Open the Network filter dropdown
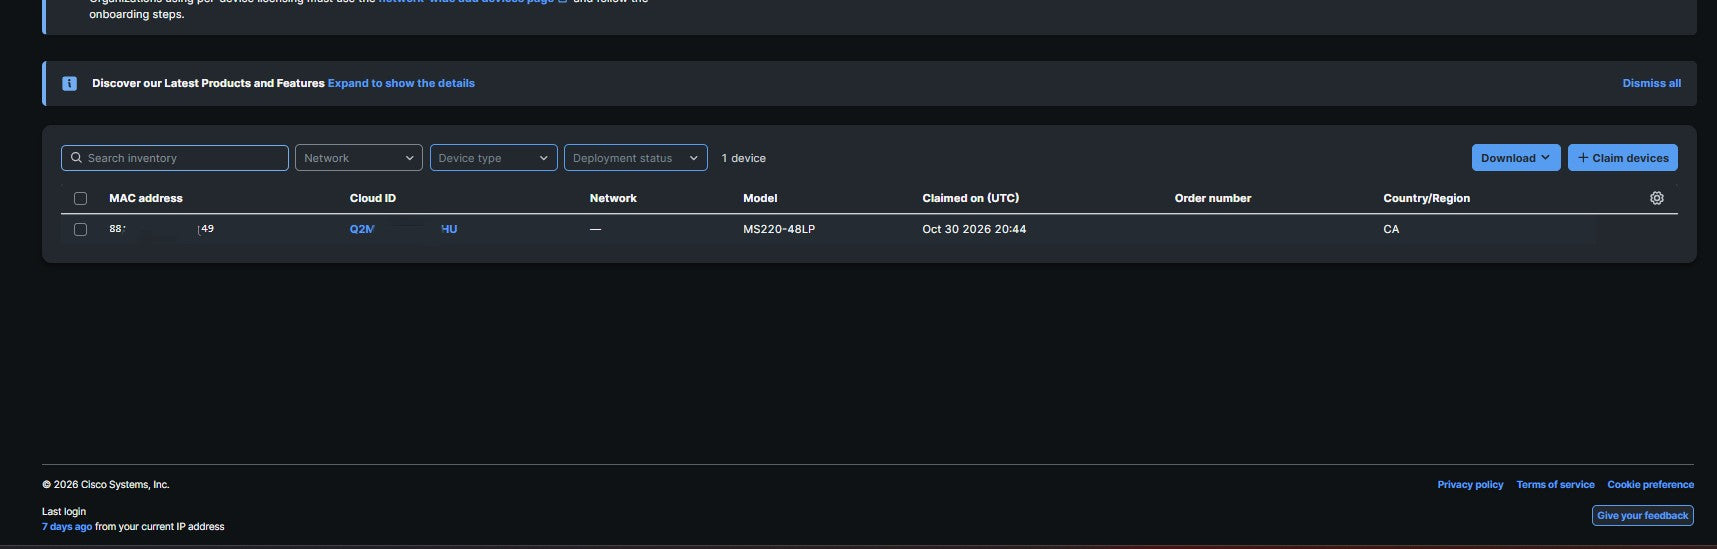Viewport: 1717px width, 549px height. point(359,158)
